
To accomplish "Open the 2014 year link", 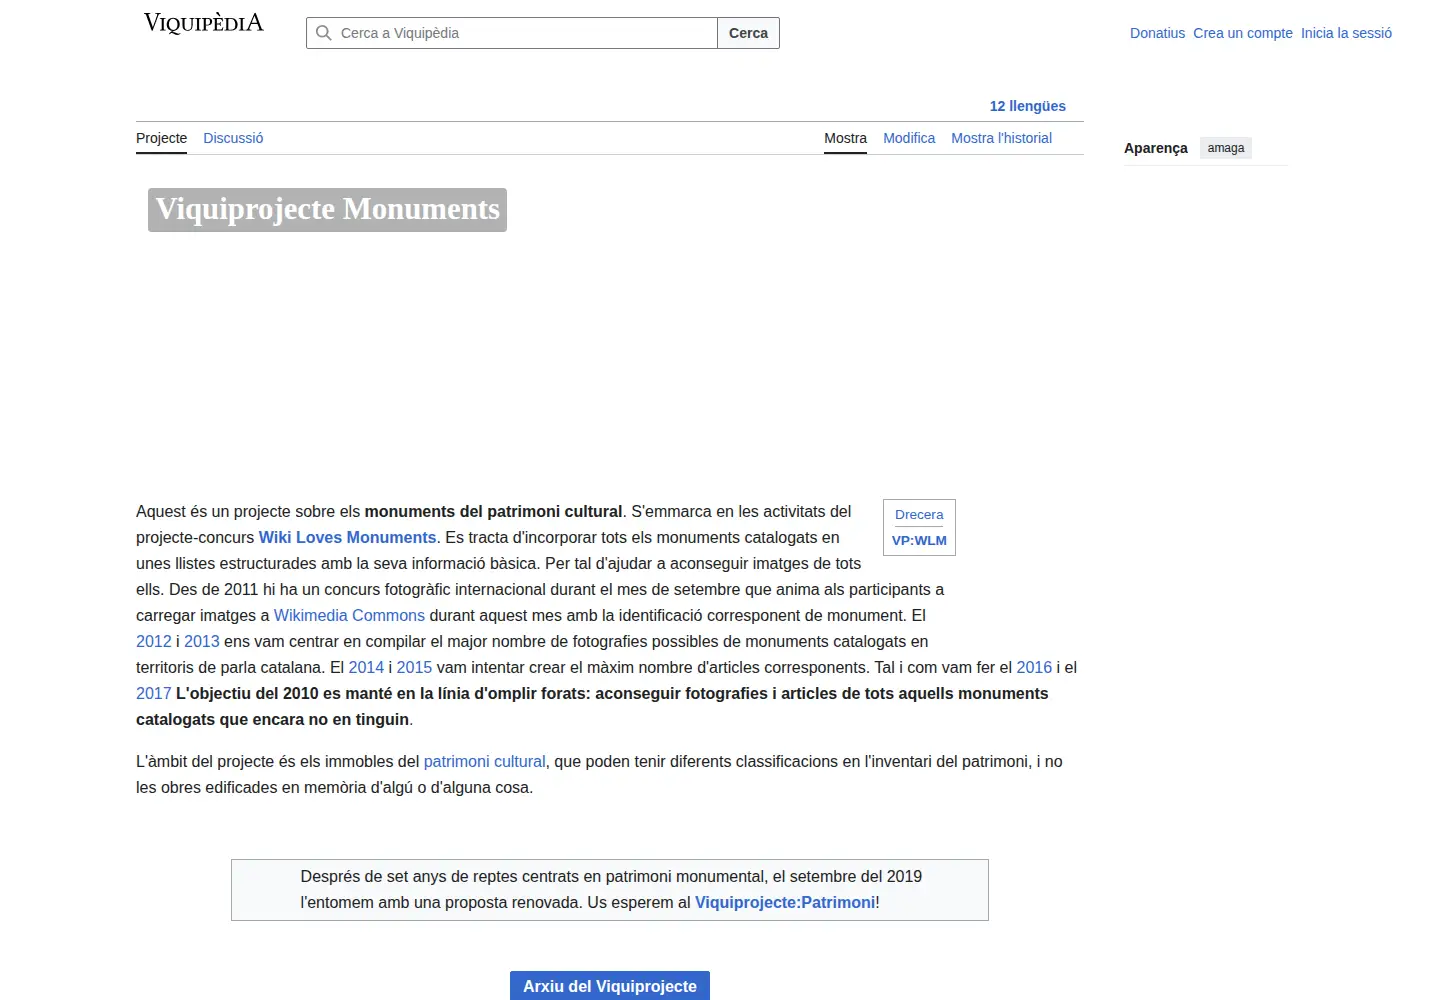I will (366, 668).
